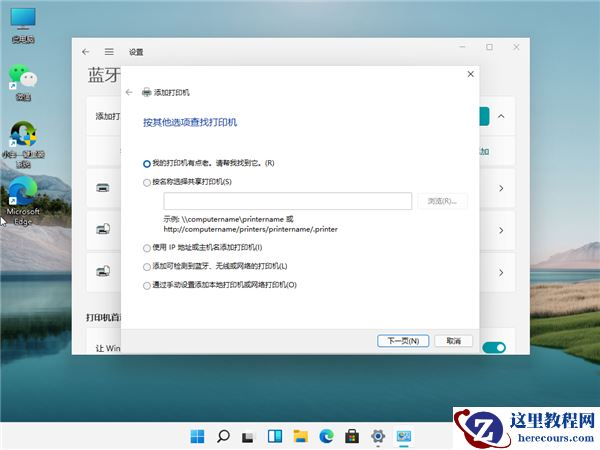Screen dimensions: 600x450
Task: Open the Windows Start menu
Action: click(197, 436)
